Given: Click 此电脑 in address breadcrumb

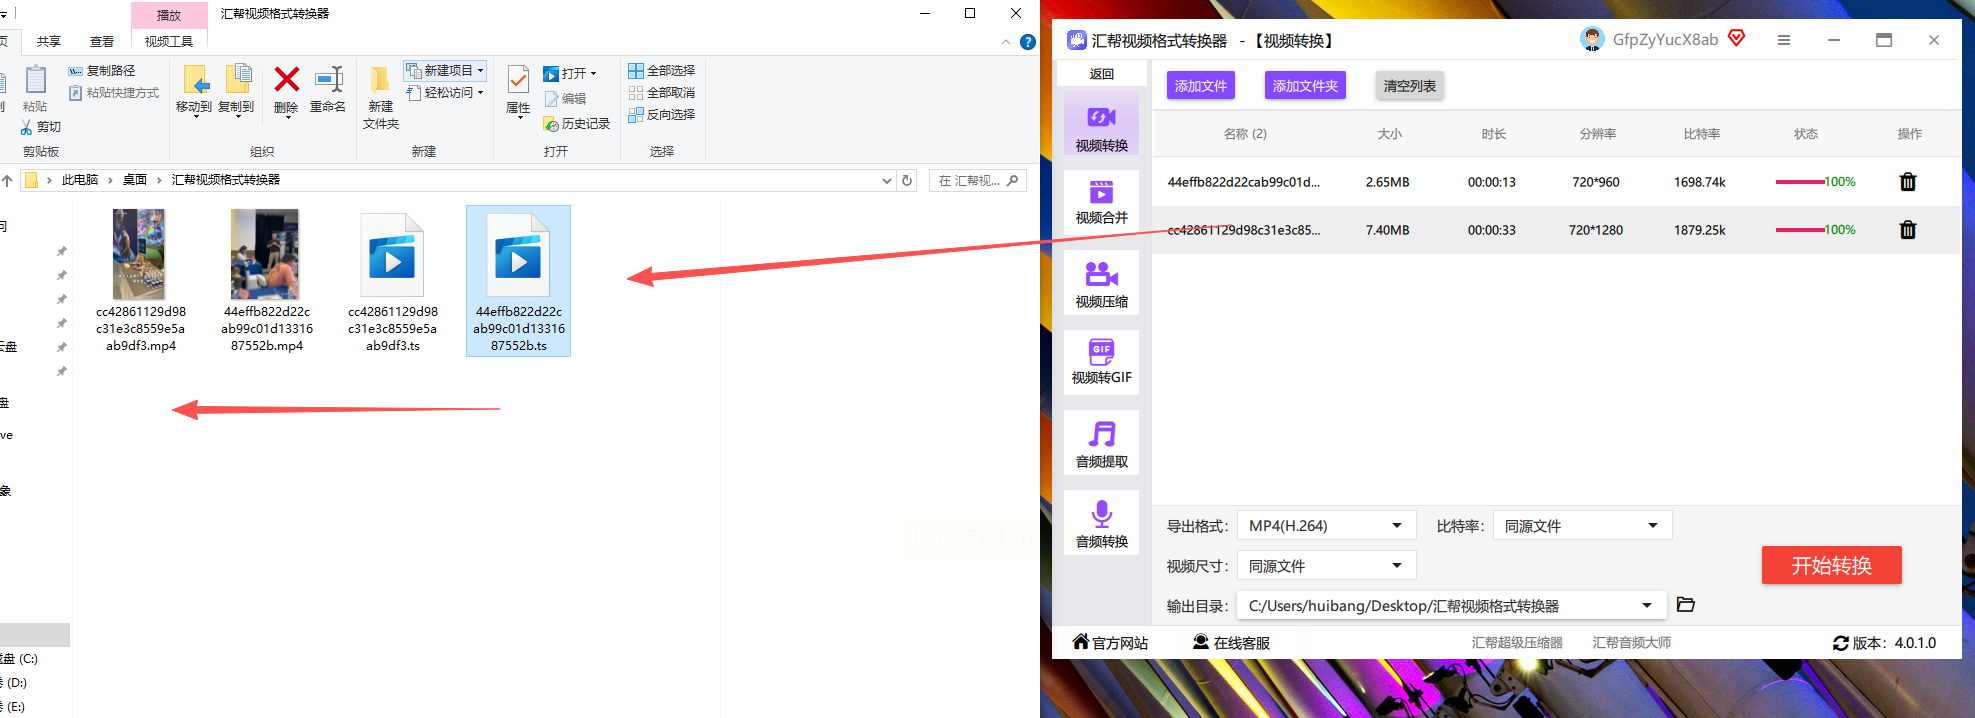Looking at the screenshot, I should [80, 180].
